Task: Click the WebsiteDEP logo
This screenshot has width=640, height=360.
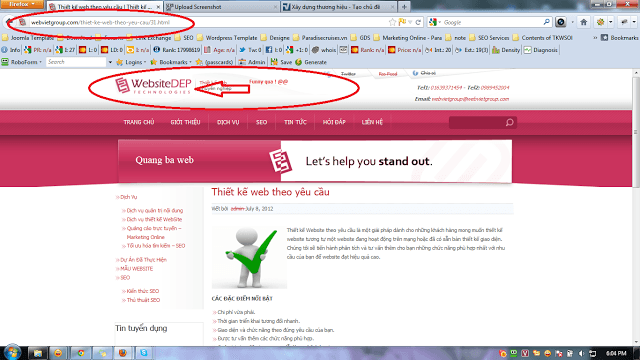Action: pyautogui.click(x=153, y=86)
